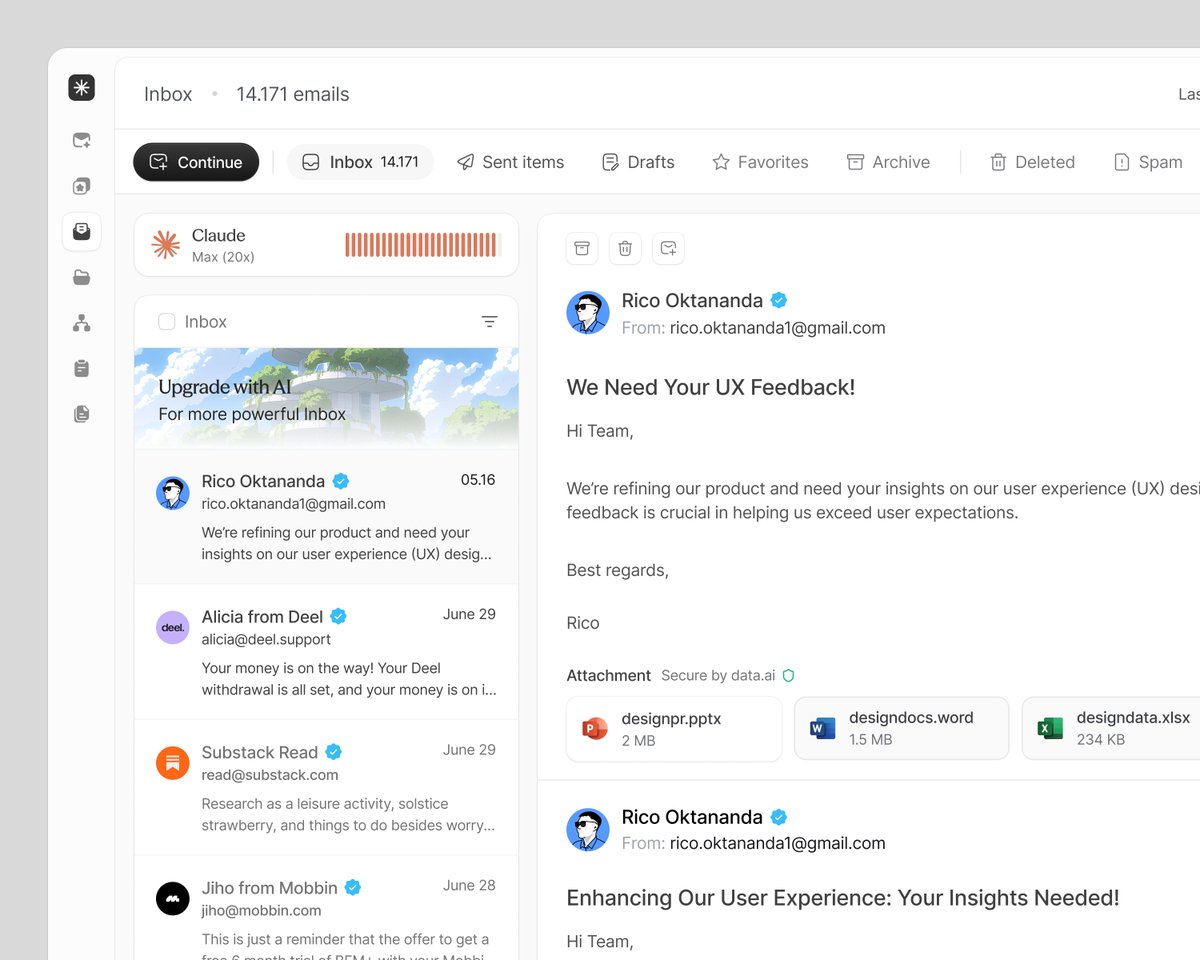Click verified badge next to Alicia from Deel

tap(339, 616)
